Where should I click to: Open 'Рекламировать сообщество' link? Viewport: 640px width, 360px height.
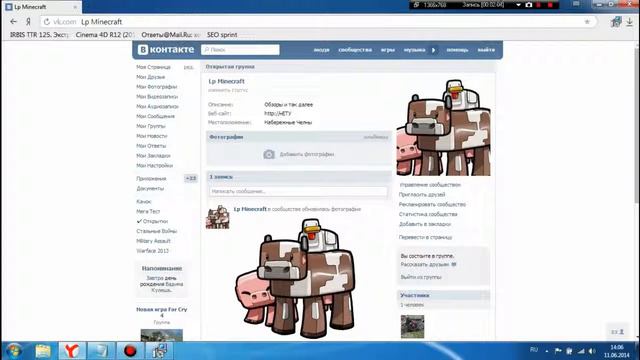point(432,204)
